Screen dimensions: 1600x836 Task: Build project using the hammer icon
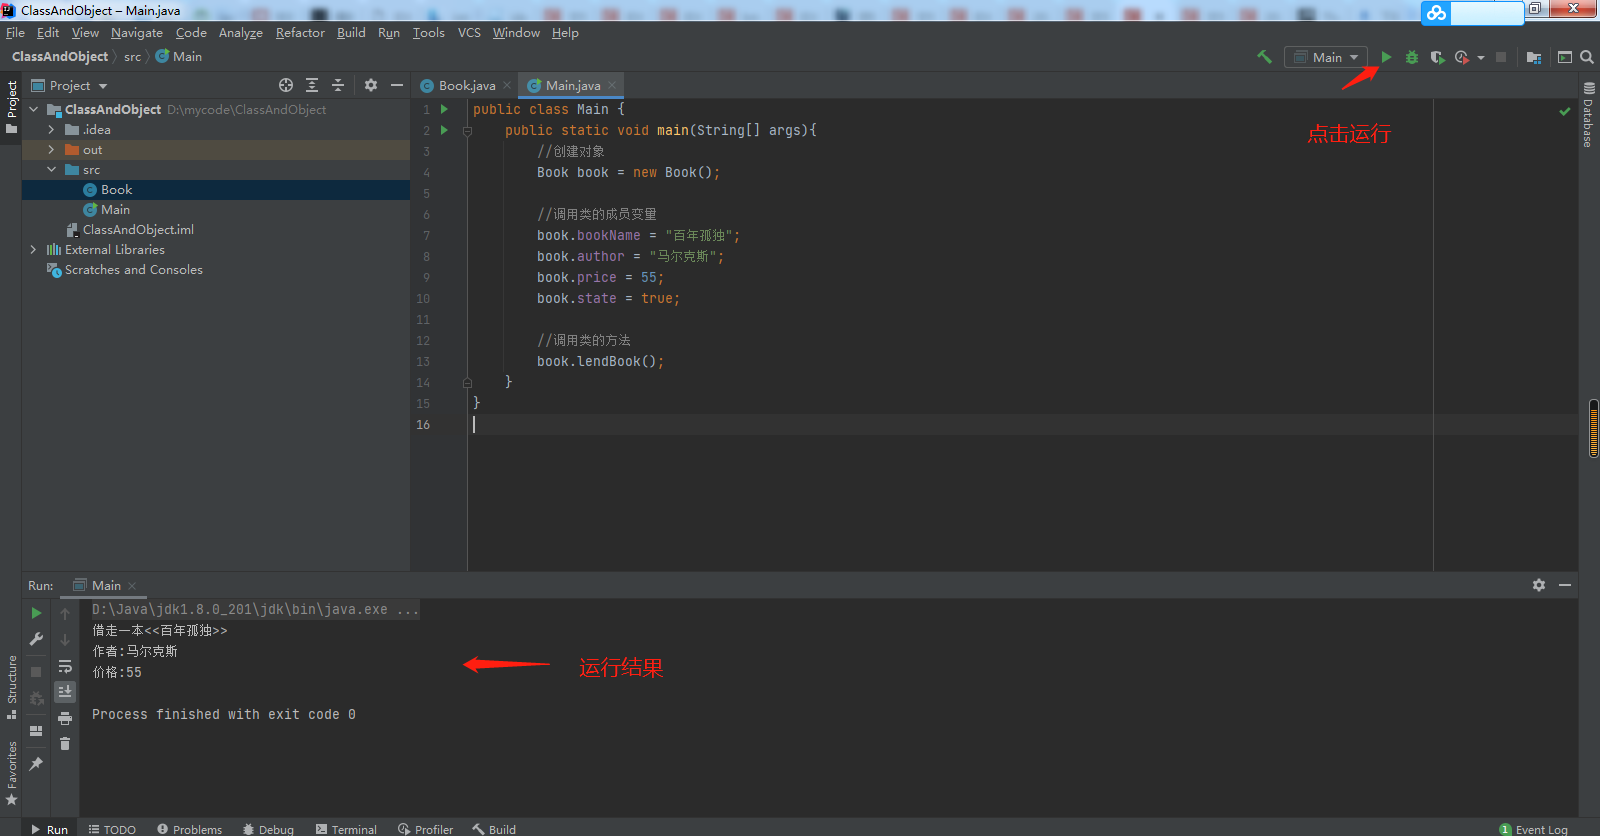1264,57
